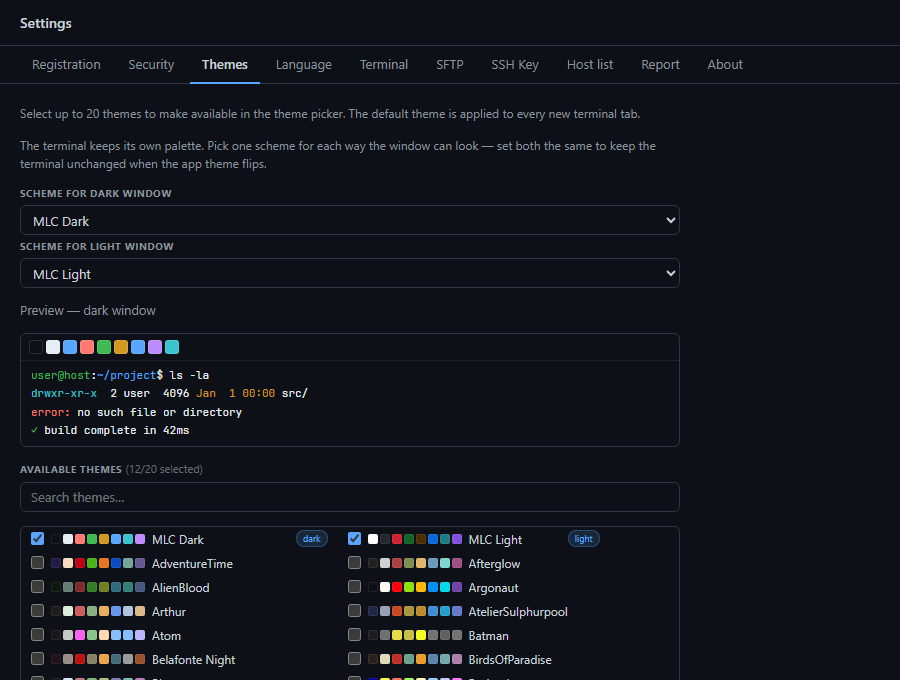
Task: Click the Preview — dark window label
Action: point(88,310)
